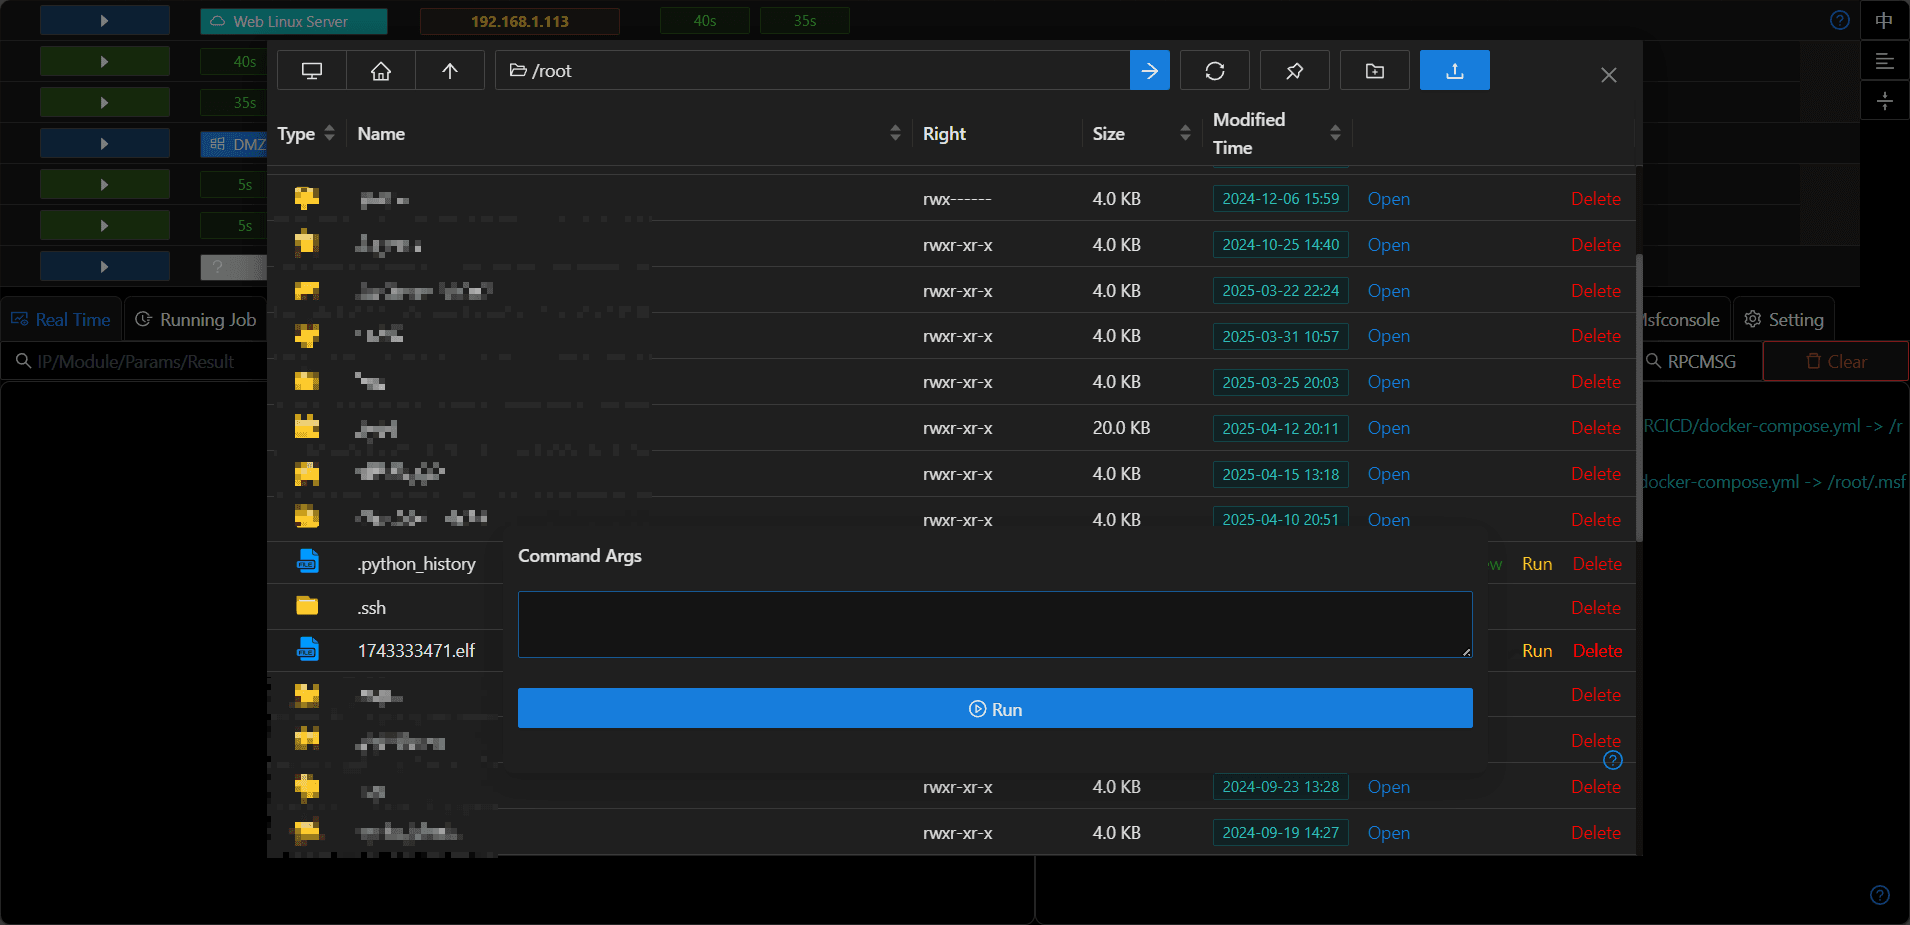This screenshot has width=1910, height=925.
Task: Select .ssh folder name
Action: [372, 608]
